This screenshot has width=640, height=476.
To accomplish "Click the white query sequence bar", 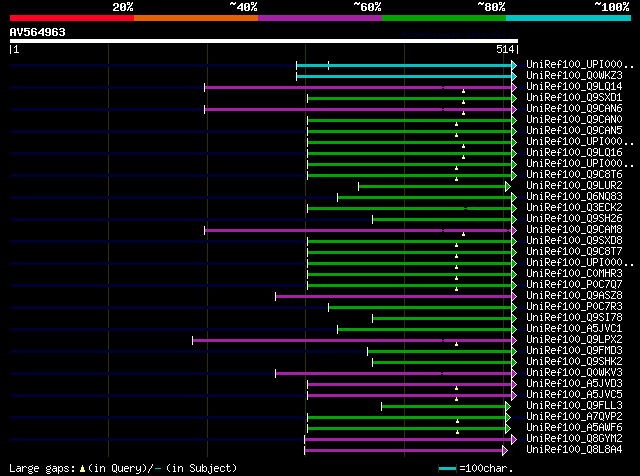I will pyautogui.click(x=264, y=41).
